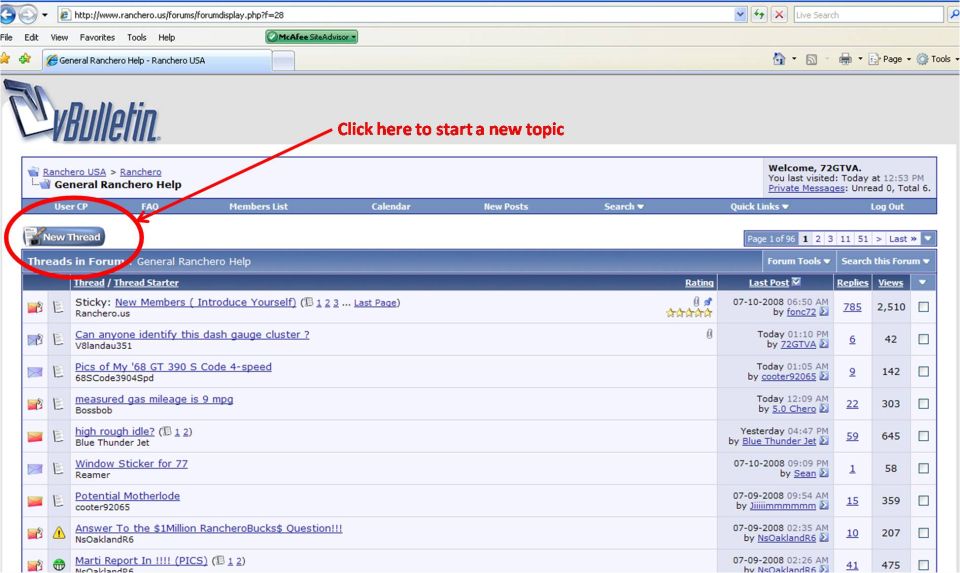
Task: Go to last post by Jiiiimmmmmm
Action: click(824, 506)
